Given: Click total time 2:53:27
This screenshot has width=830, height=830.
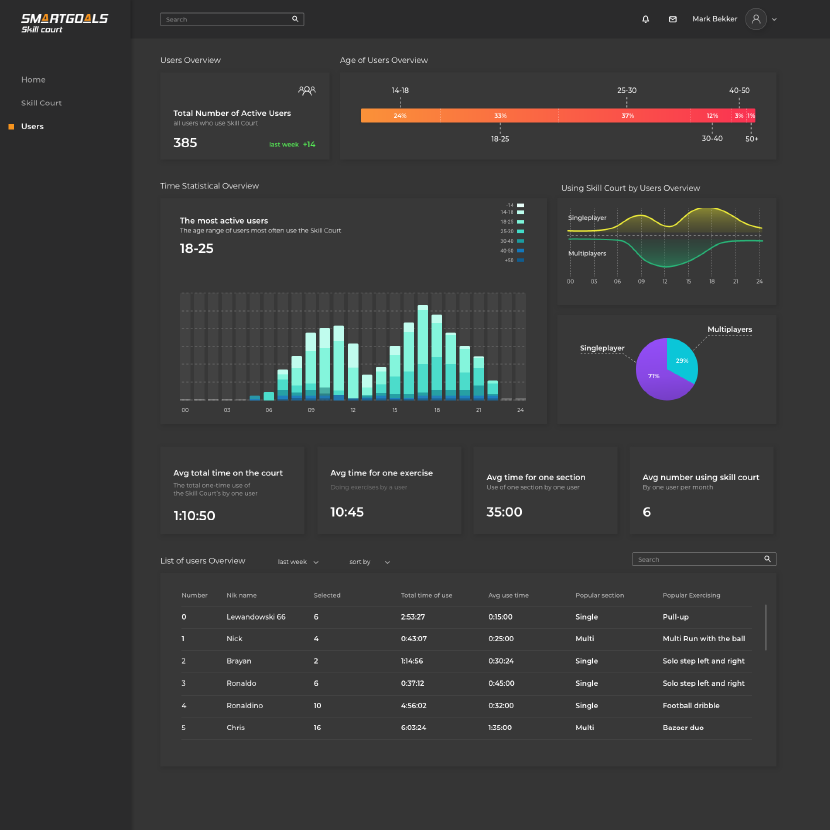Looking at the screenshot, I should coord(413,617).
